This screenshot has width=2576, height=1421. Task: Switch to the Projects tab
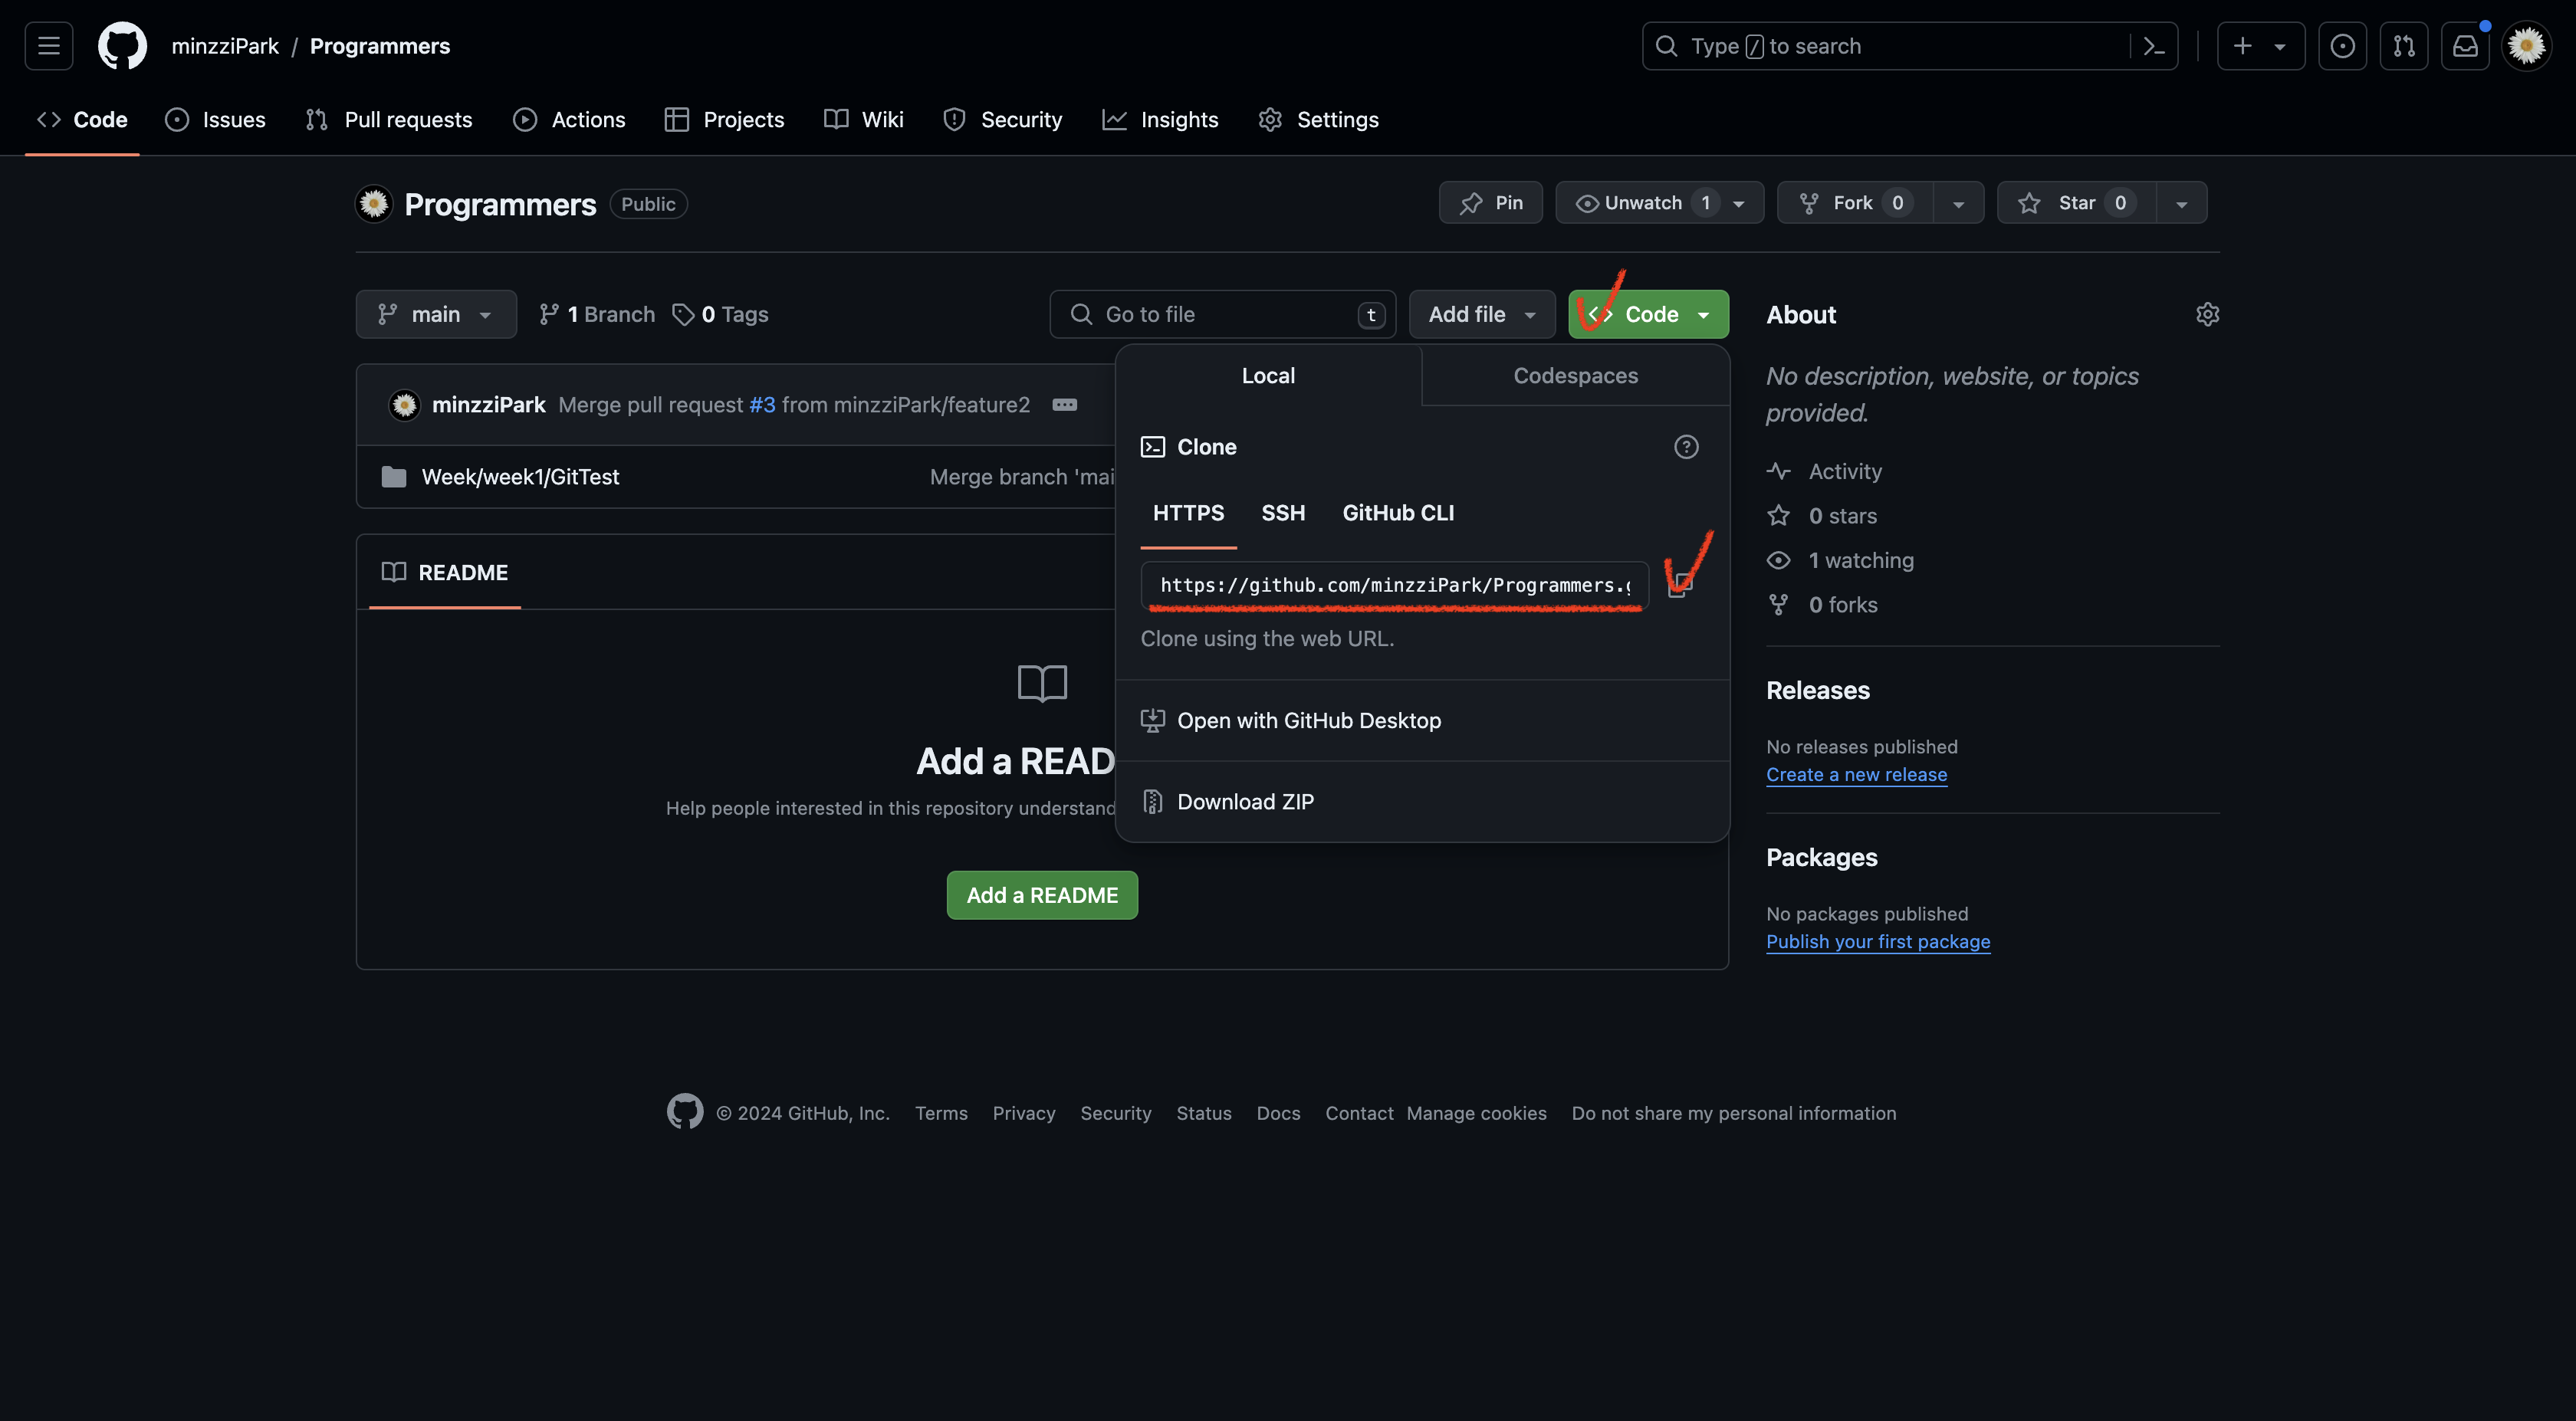pos(725,120)
